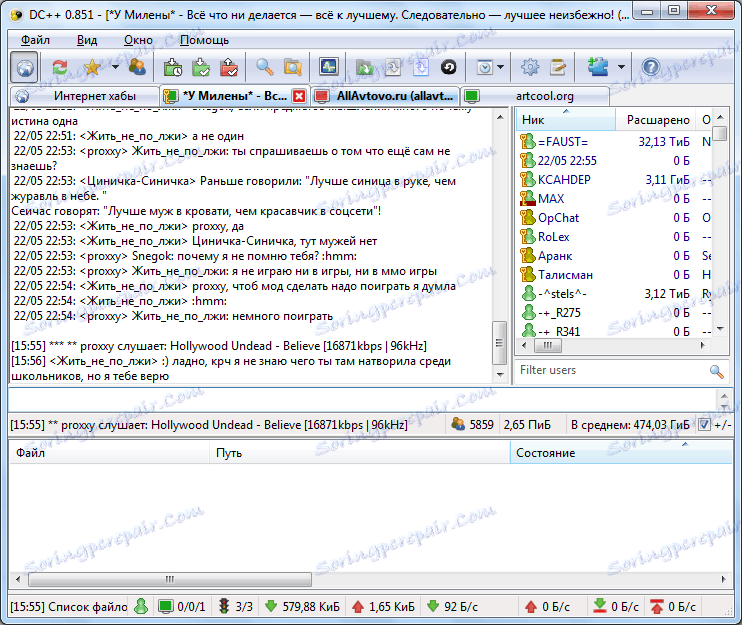This screenshot has height=625, width=742.
Task: Open the Файл menu
Action: point(35,40)
